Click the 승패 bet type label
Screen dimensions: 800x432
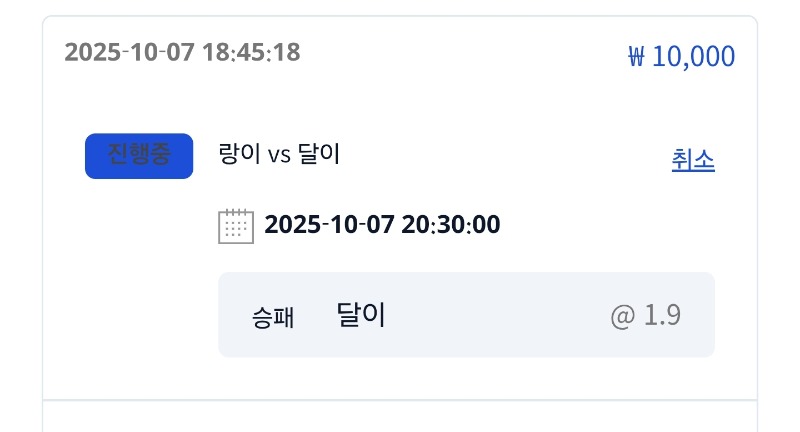tap(273, 318)
